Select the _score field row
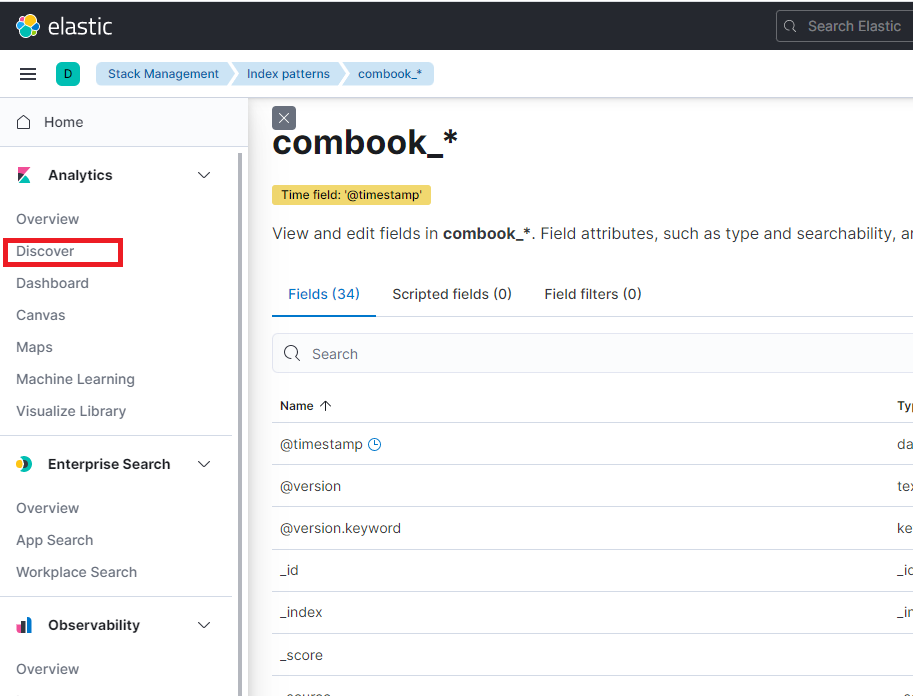Image resolution: width=913 pixels, height=696 pixels. click(x=592, y=655)
